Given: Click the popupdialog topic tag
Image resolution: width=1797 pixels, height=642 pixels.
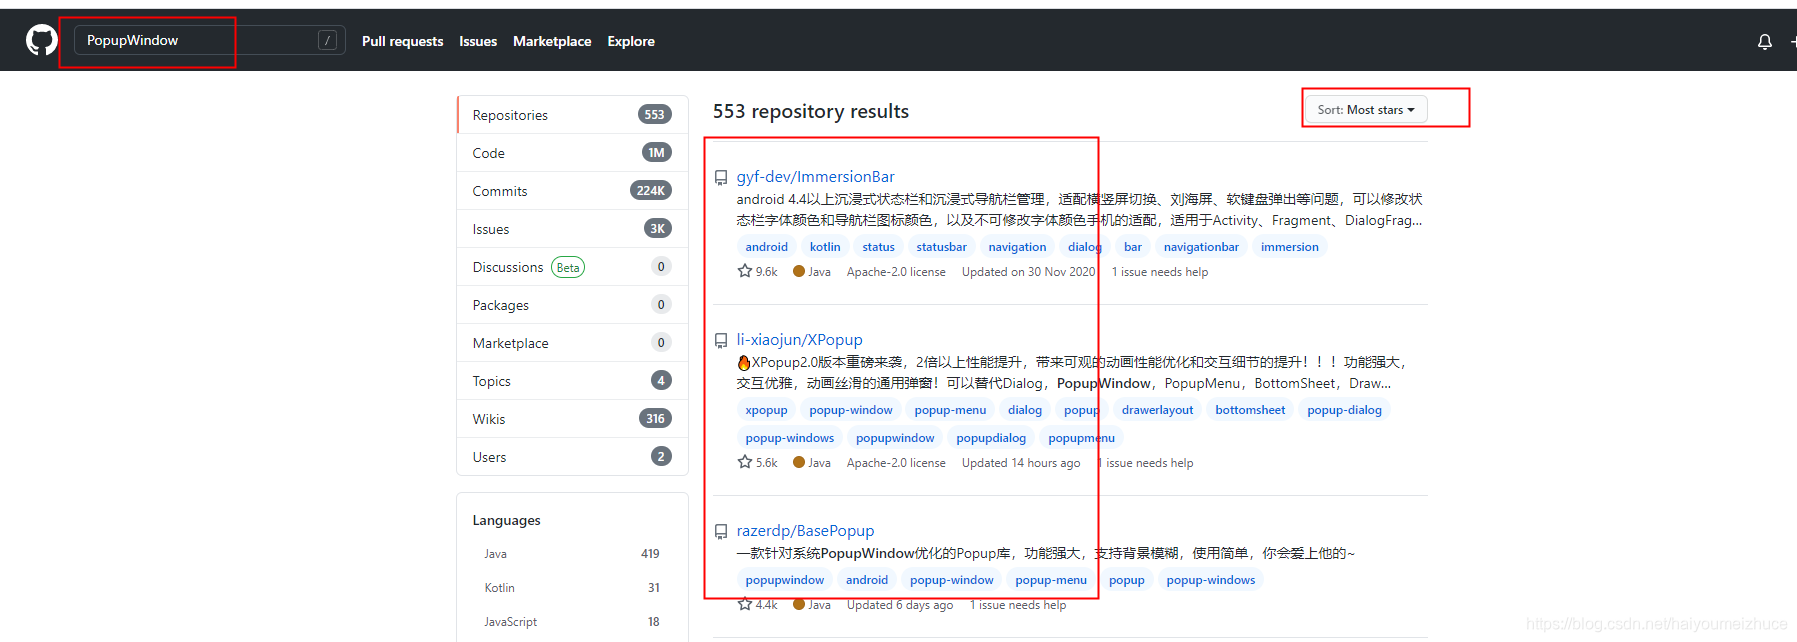Looking at the screenshot, I should (x=991, y=438).
